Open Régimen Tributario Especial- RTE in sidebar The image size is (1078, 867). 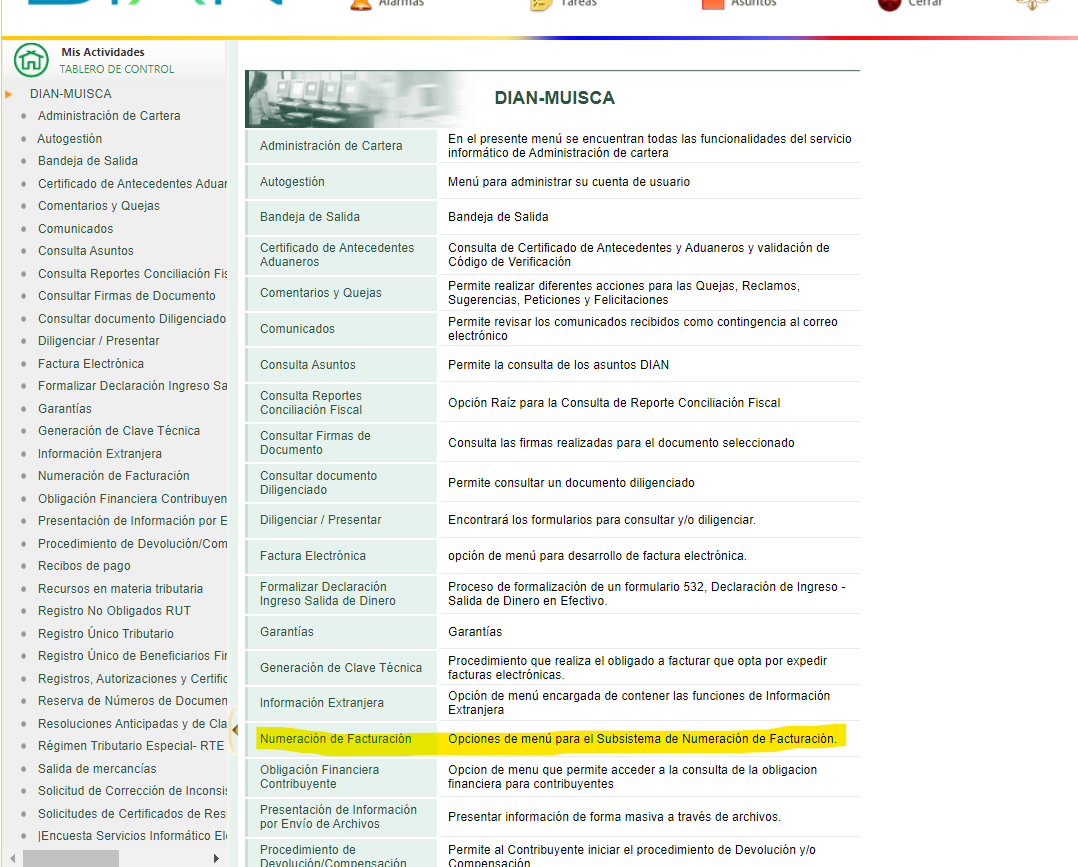pyautogui.click(x=131, y=745)
